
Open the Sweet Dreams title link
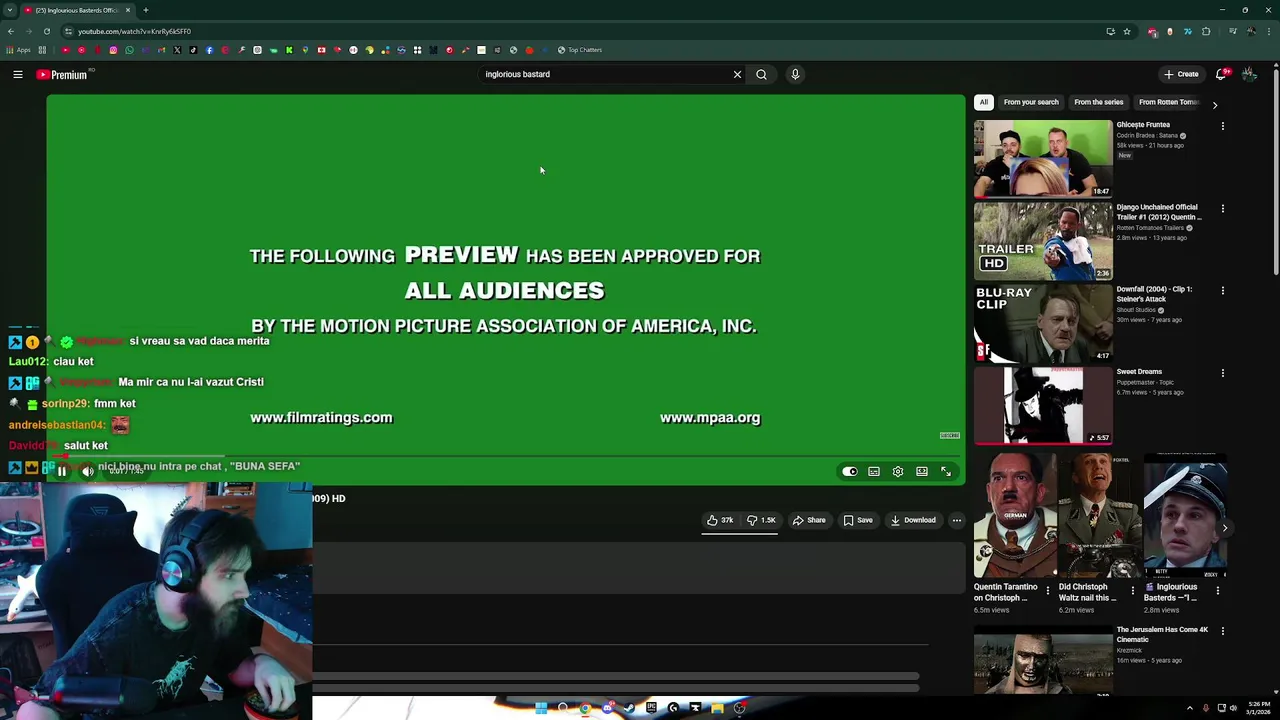coord(1139,372)
